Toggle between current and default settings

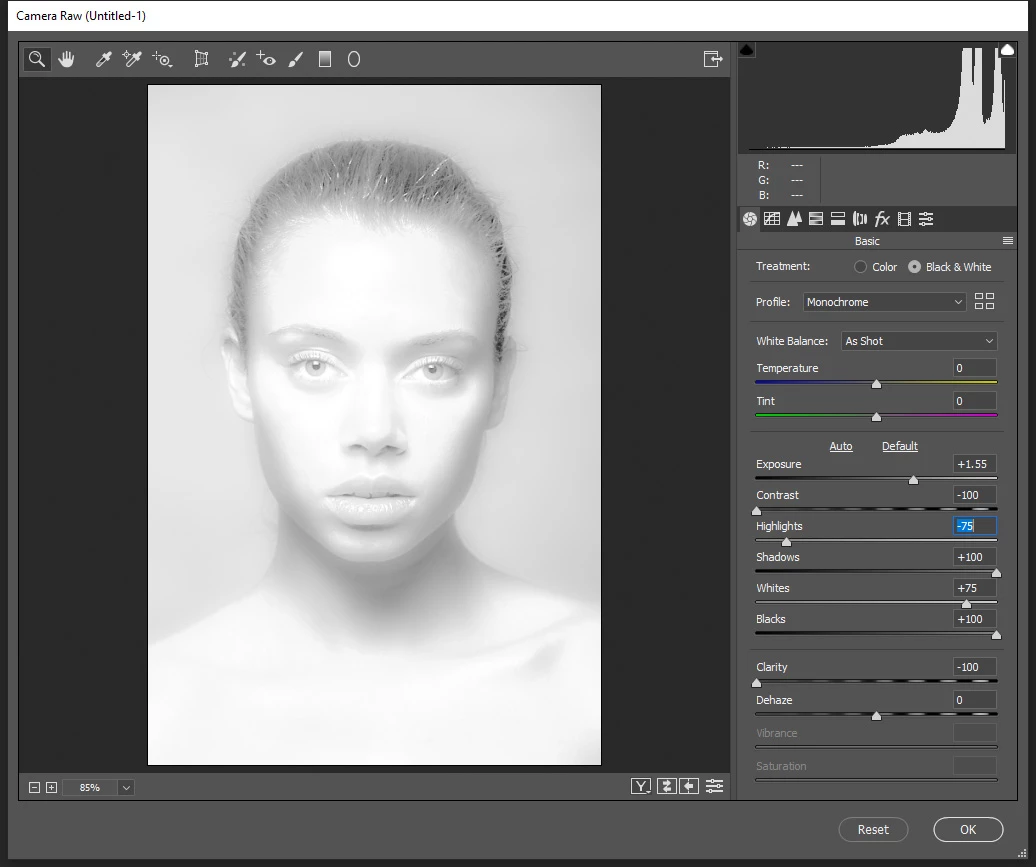[x=714, y=786]
